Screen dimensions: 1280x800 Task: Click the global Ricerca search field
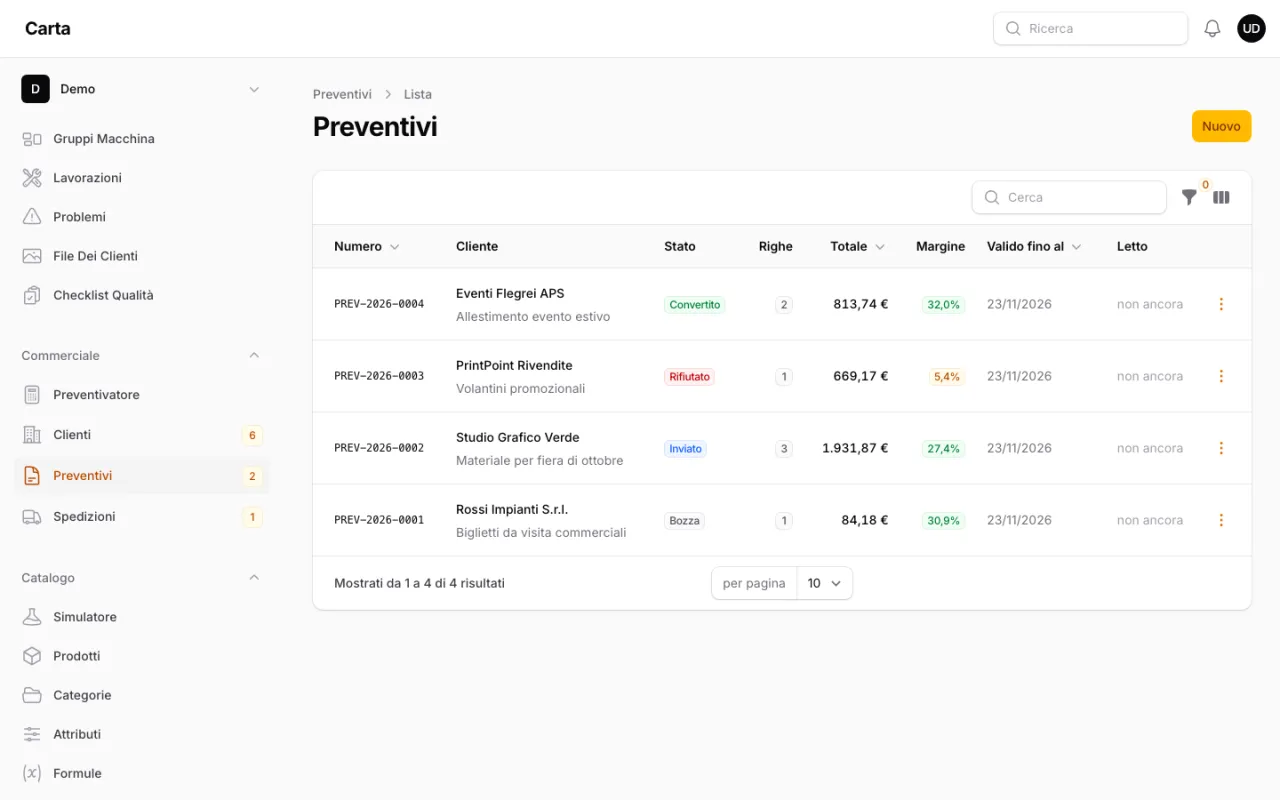tap(1090, 29)
